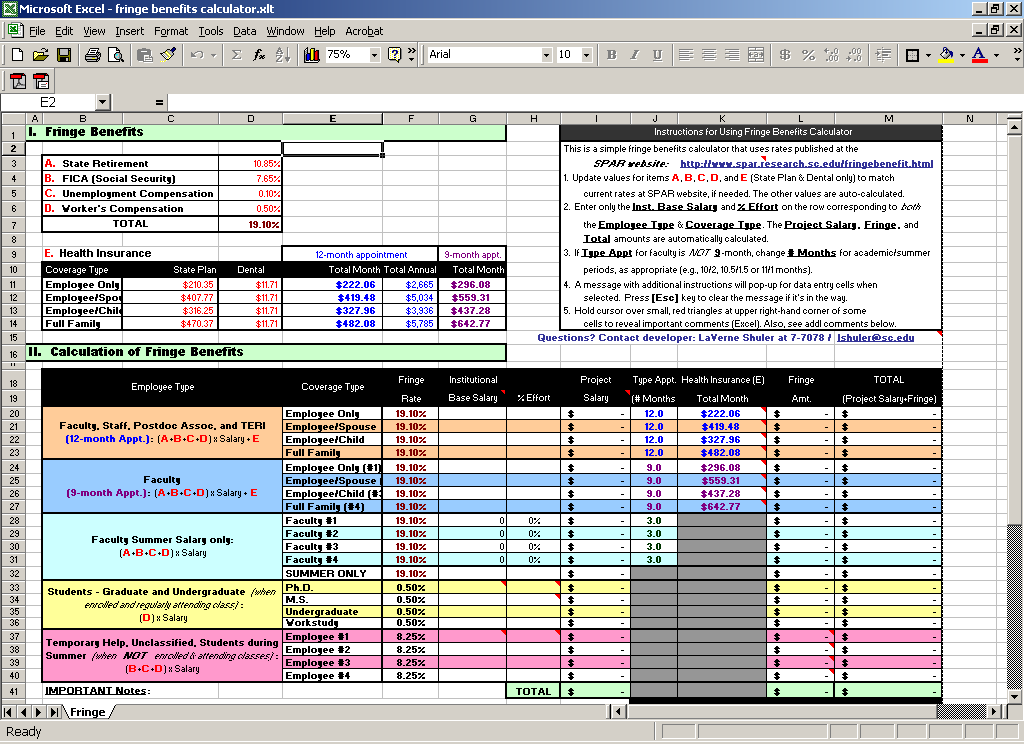The width and height of the screenshot is (1024, 744).
Task: Open the Name Box dropdown arrow
Action: [103, 103]
